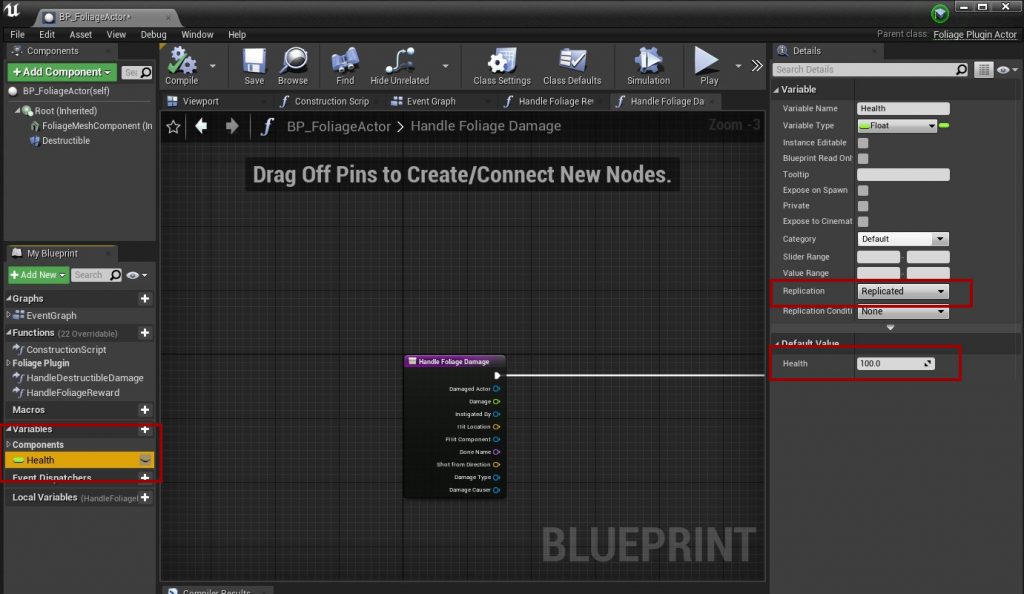The image size is (1024, 594).
Task: Add a new variable with plus icon
Action: point(145,430)
